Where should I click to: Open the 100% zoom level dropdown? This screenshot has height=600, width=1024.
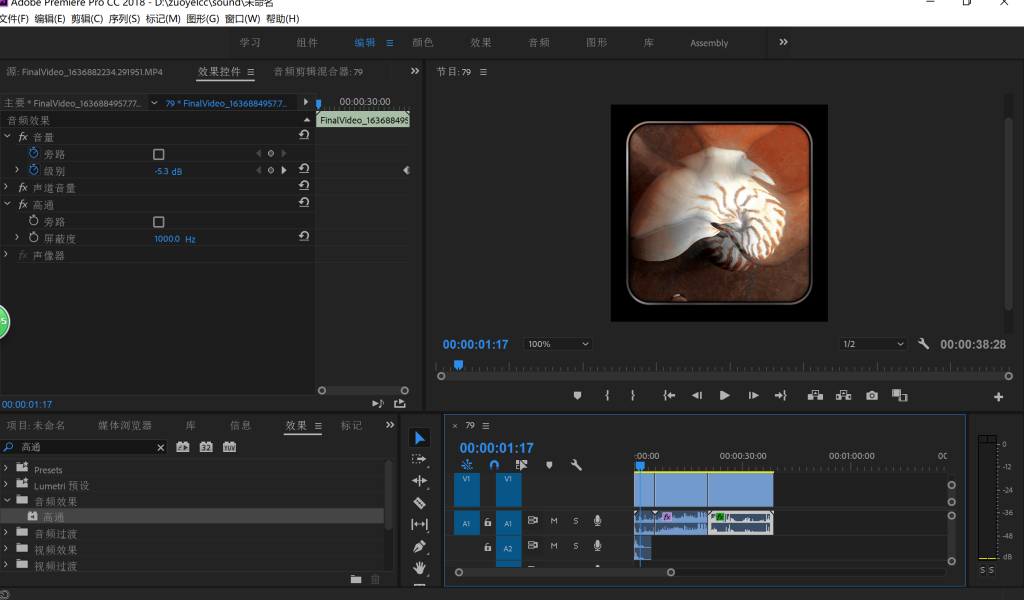click(x=558, y=344)
